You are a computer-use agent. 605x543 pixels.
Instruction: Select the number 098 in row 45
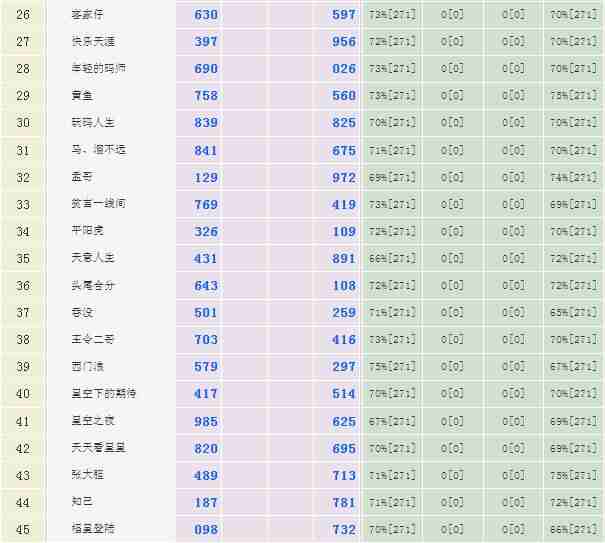206,529
